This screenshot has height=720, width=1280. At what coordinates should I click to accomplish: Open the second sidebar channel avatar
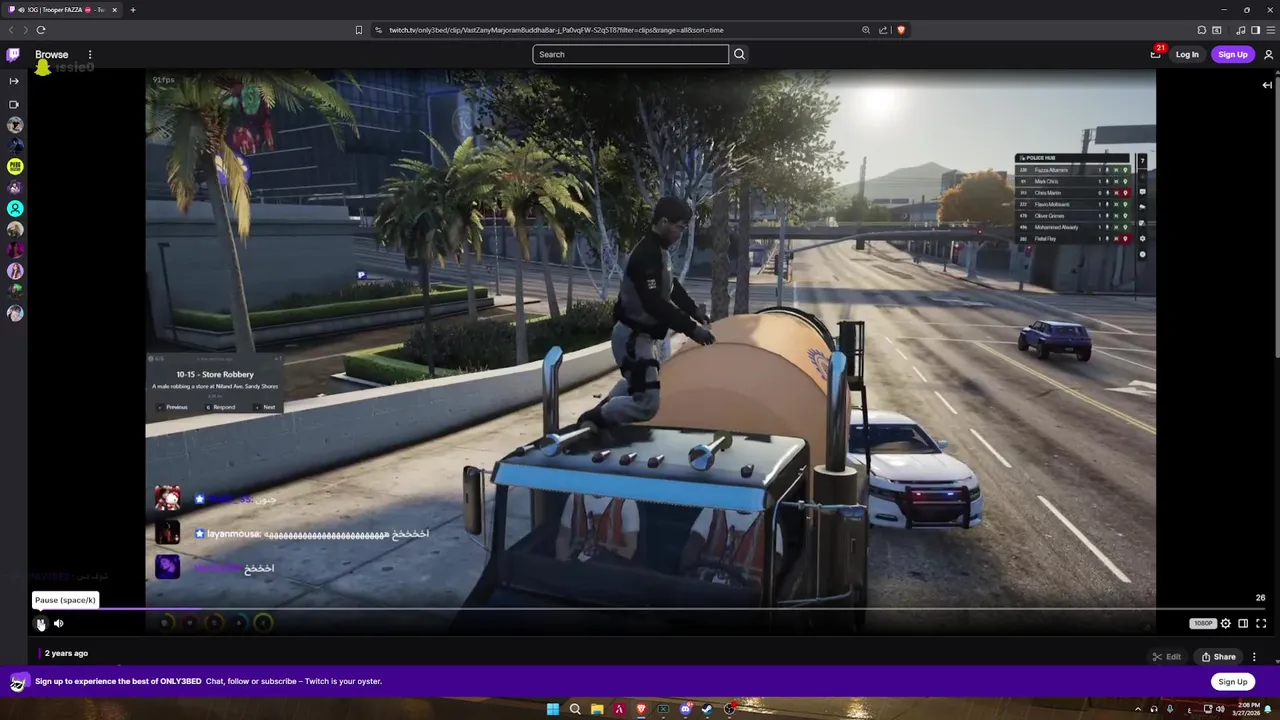coord(15,146)
